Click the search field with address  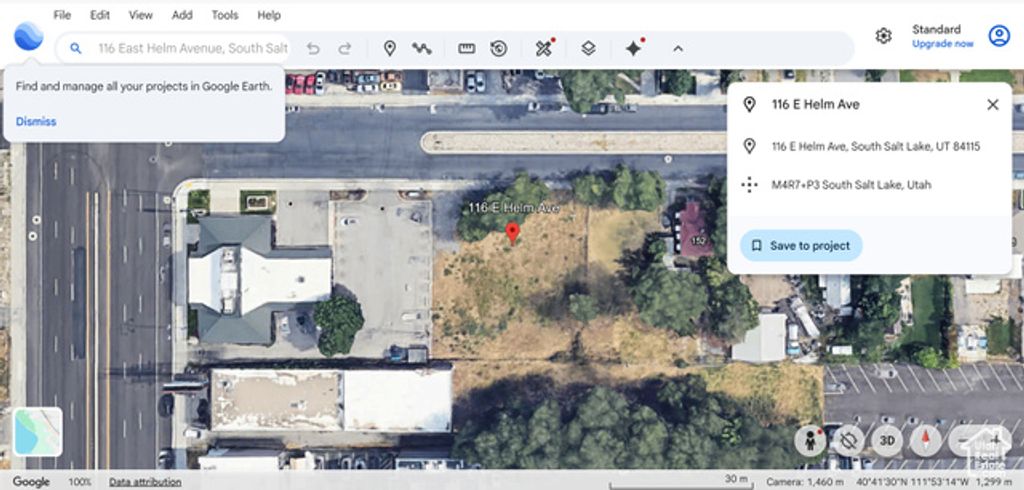pos(190,48)
